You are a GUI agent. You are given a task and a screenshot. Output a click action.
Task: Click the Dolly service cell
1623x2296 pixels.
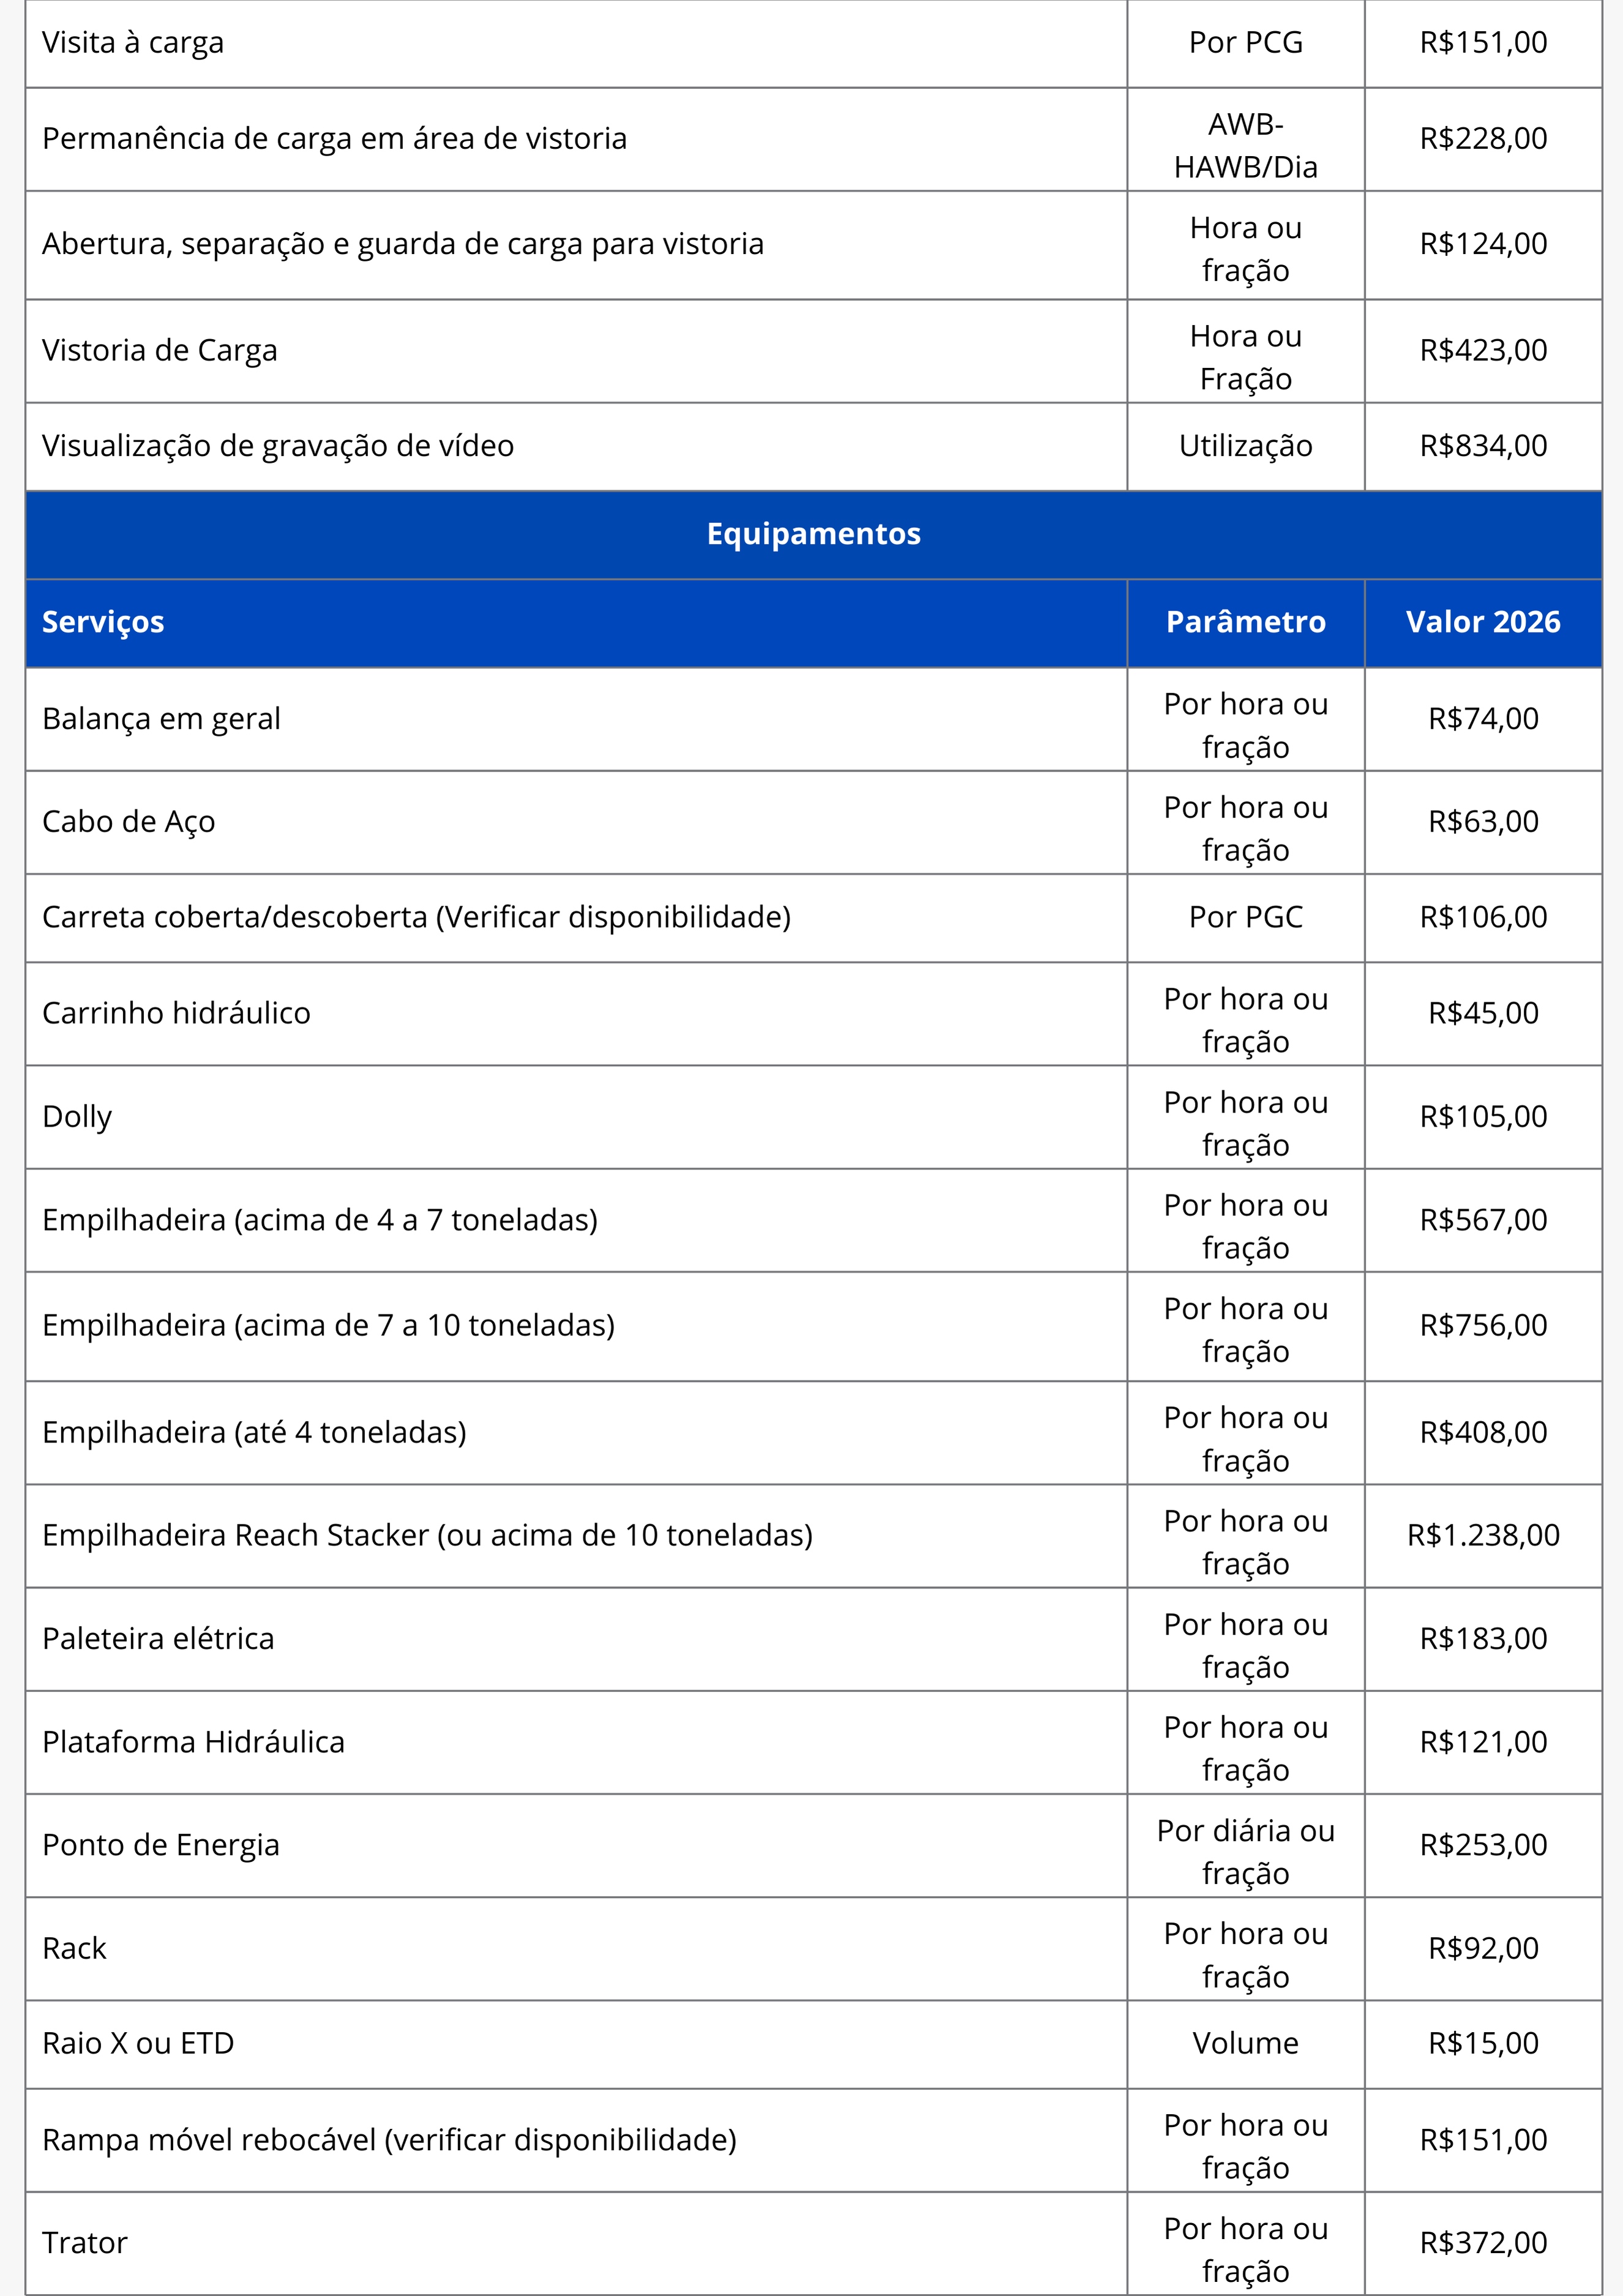(576, 1117)
